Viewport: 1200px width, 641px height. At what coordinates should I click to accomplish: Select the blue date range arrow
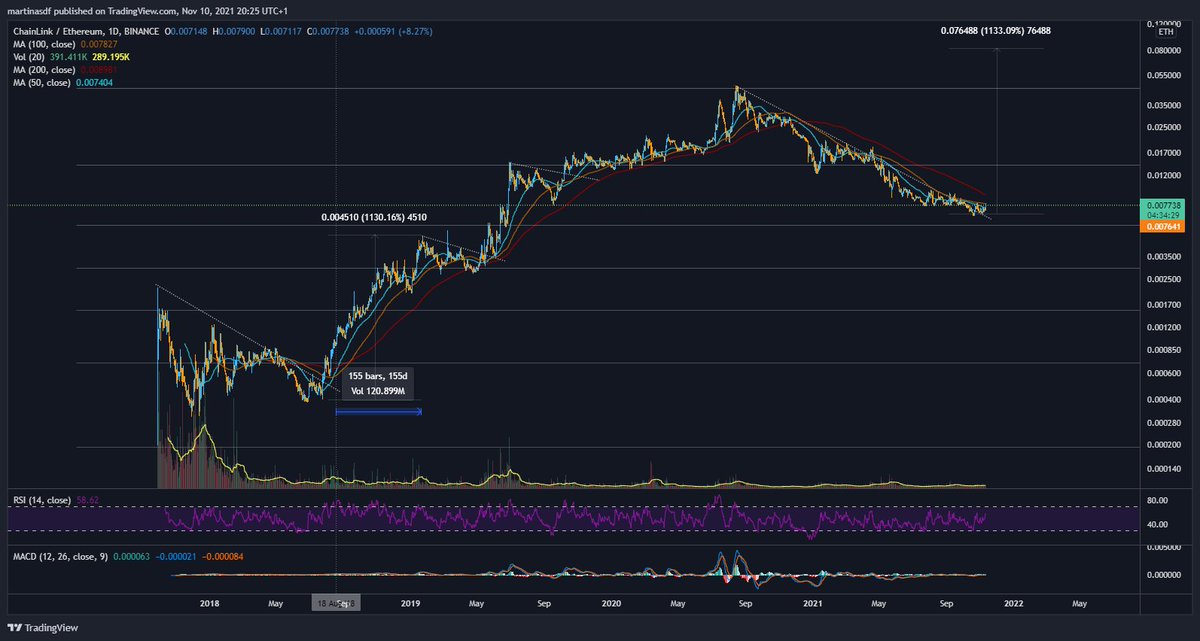click(378, 410)
